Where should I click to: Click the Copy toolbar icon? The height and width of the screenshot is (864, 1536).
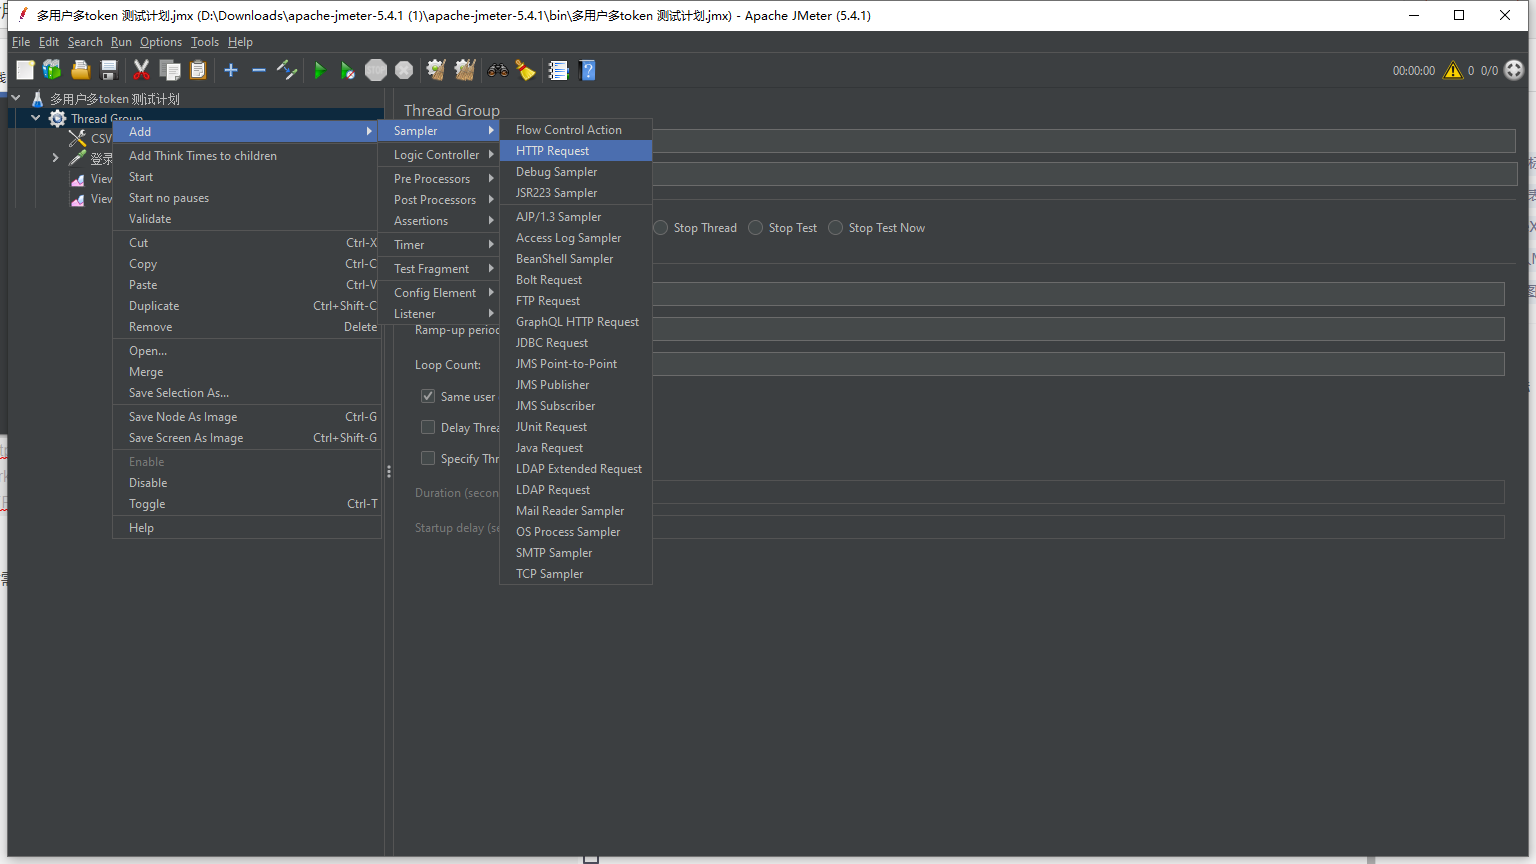[170, 70]
